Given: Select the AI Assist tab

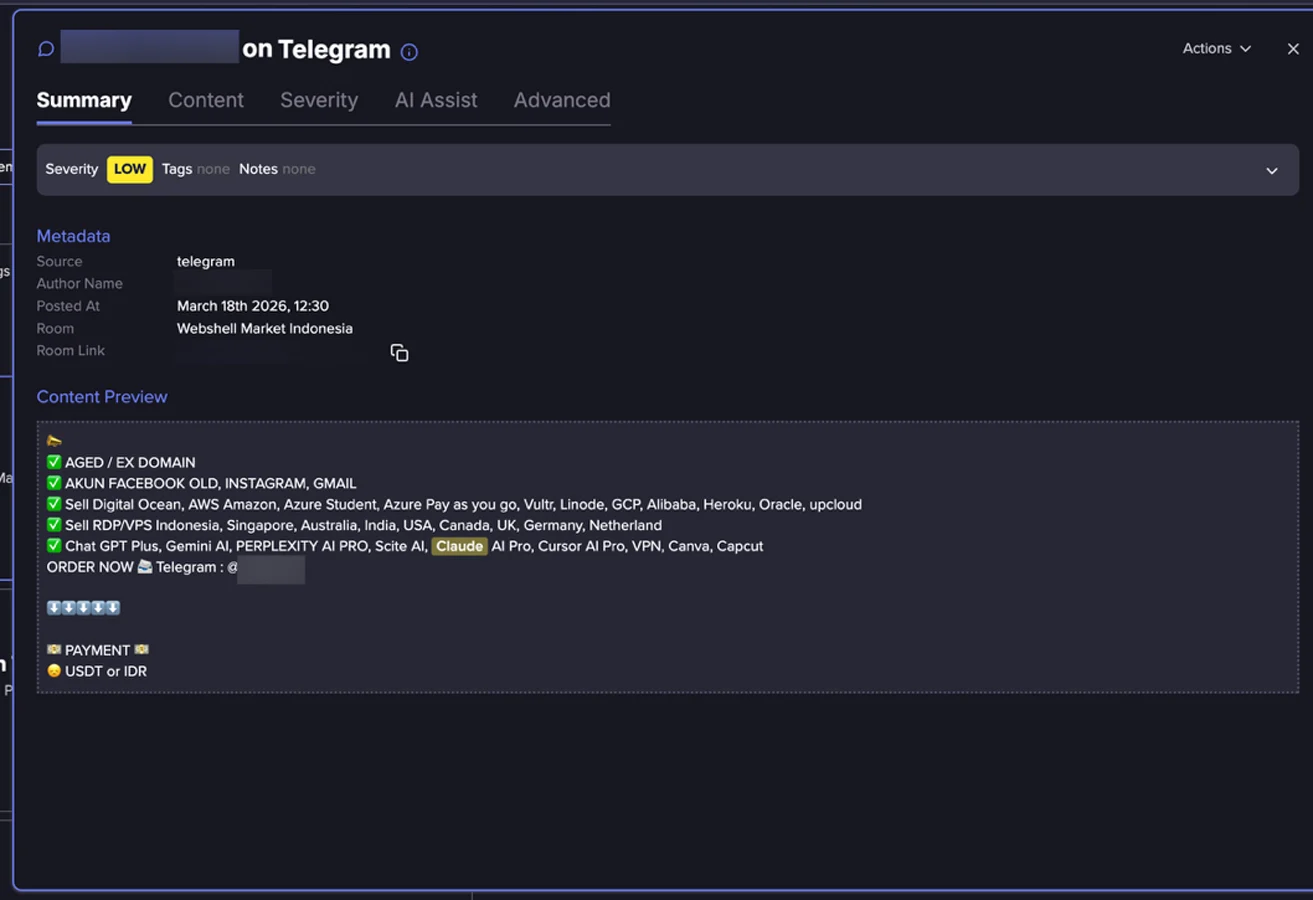Looking at the screenshot, I should (436, 100).
